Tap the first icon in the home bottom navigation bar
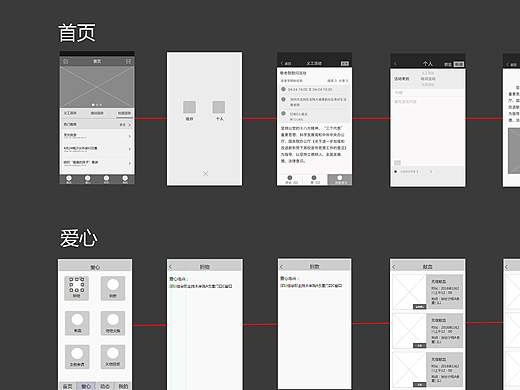 (69, 179)
